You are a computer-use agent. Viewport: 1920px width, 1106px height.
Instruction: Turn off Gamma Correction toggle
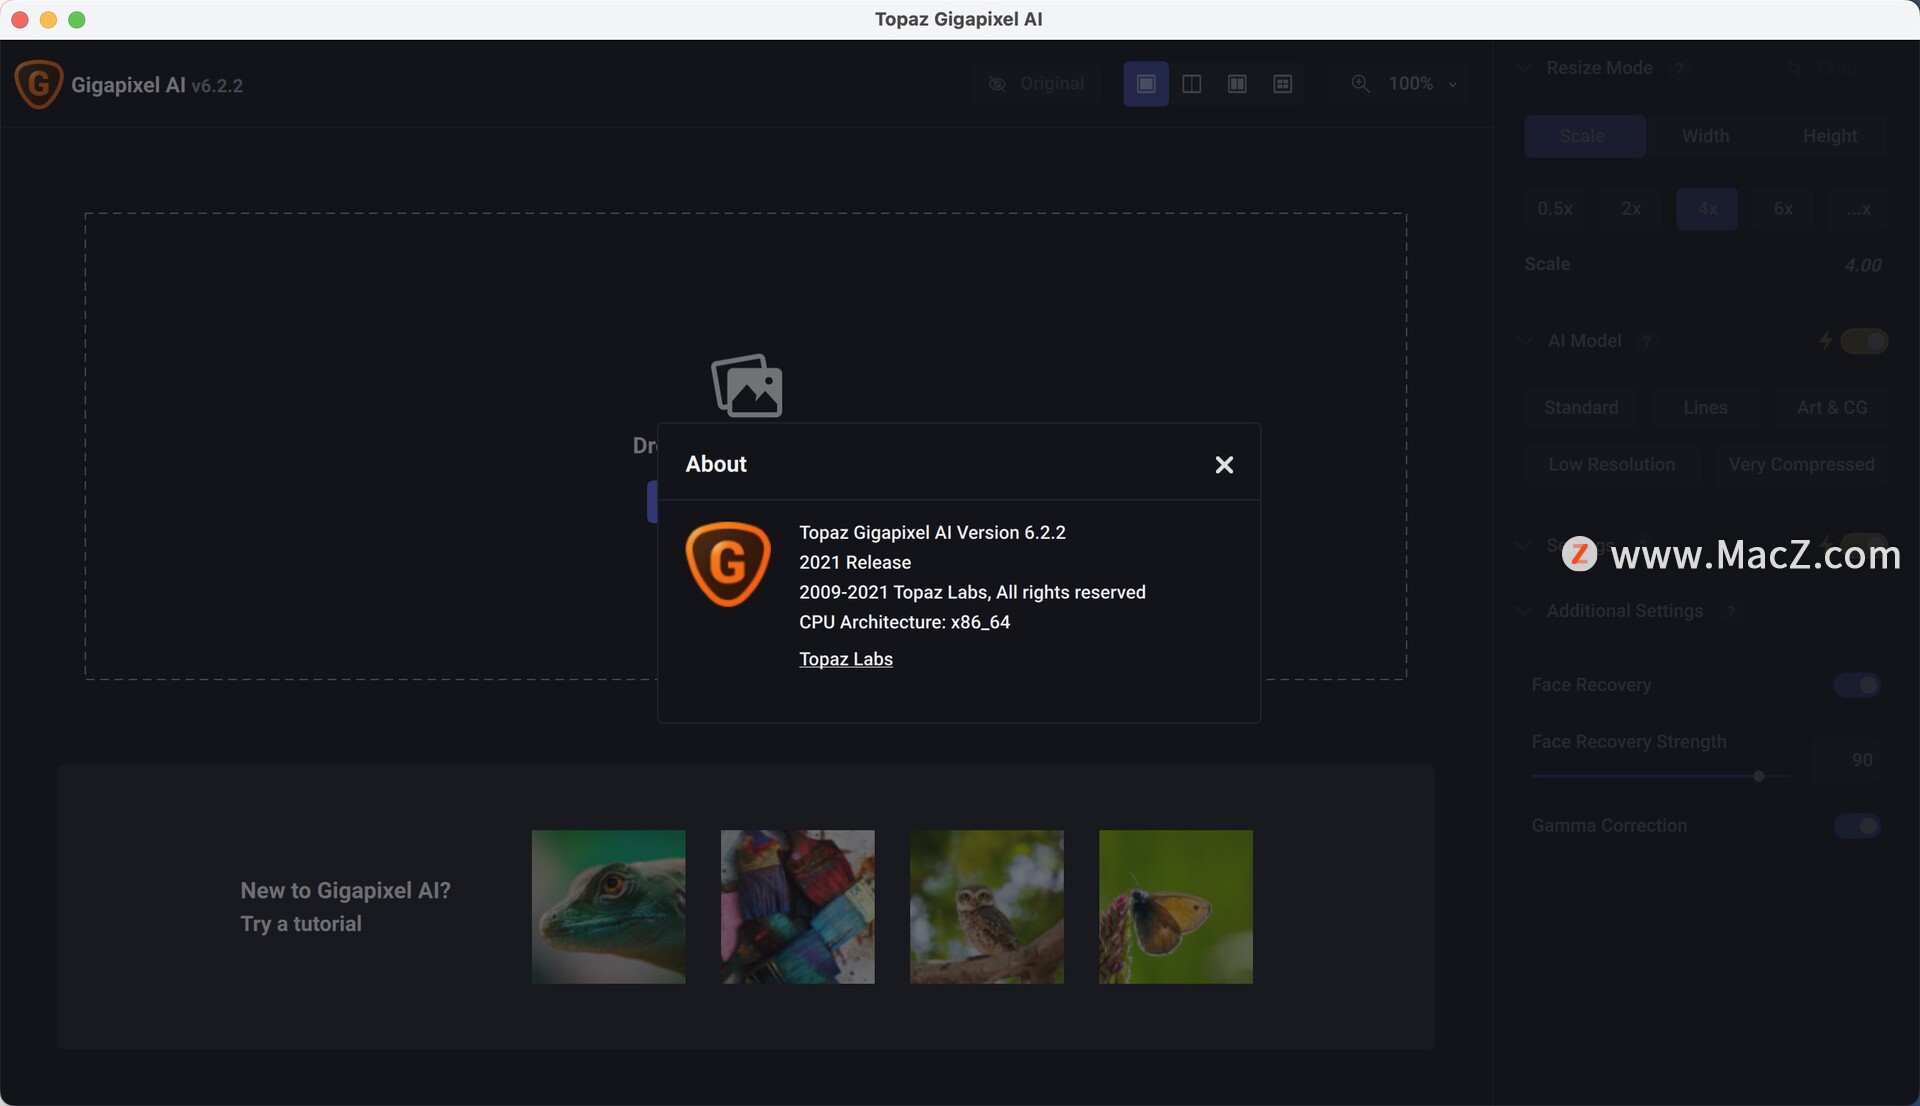(x=1857, y=826)
